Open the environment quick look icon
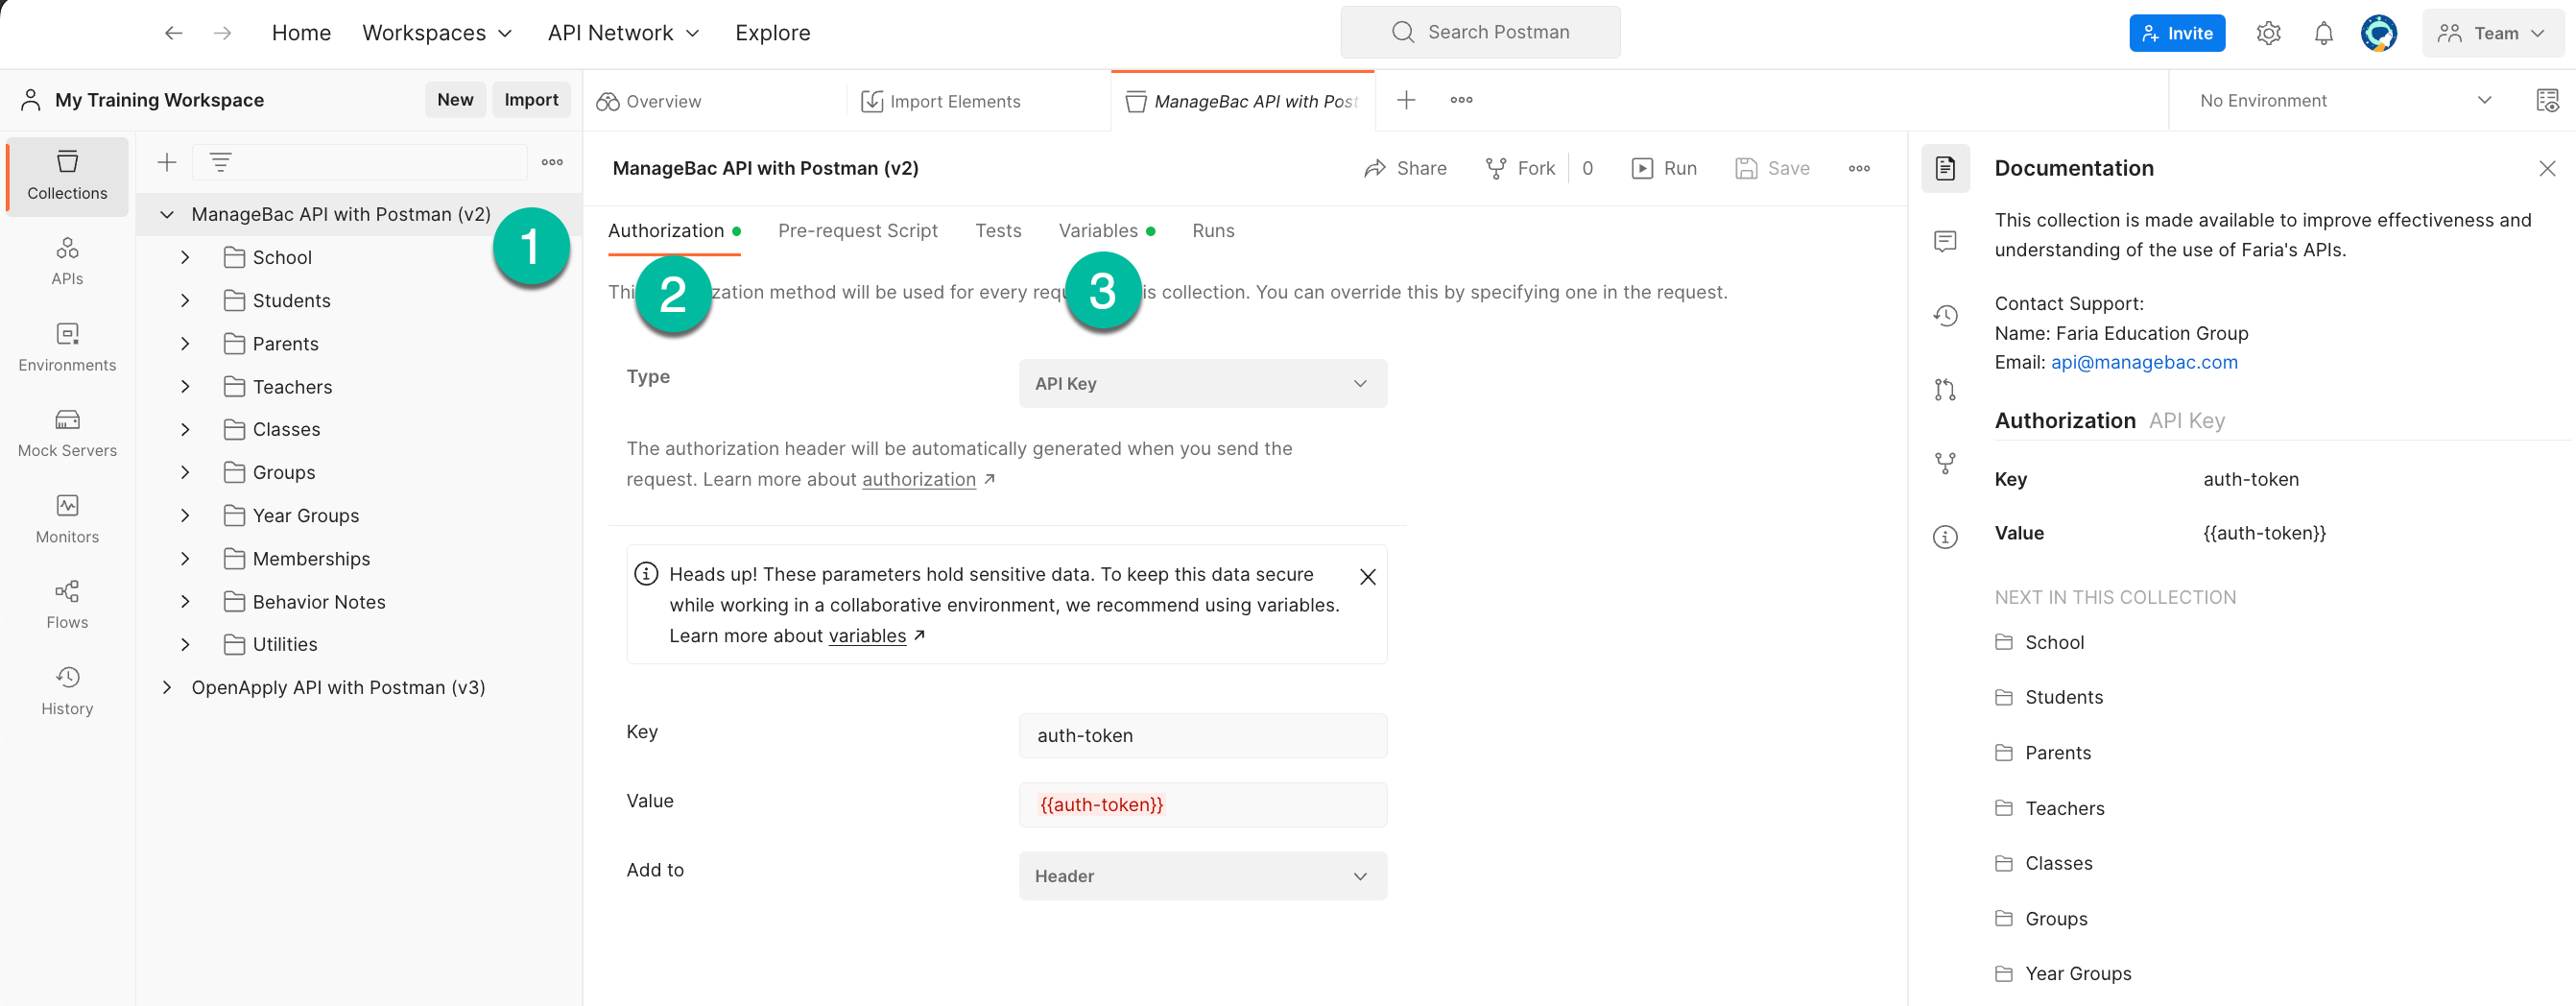The image size is (2576, 1006). [2546, 100]
